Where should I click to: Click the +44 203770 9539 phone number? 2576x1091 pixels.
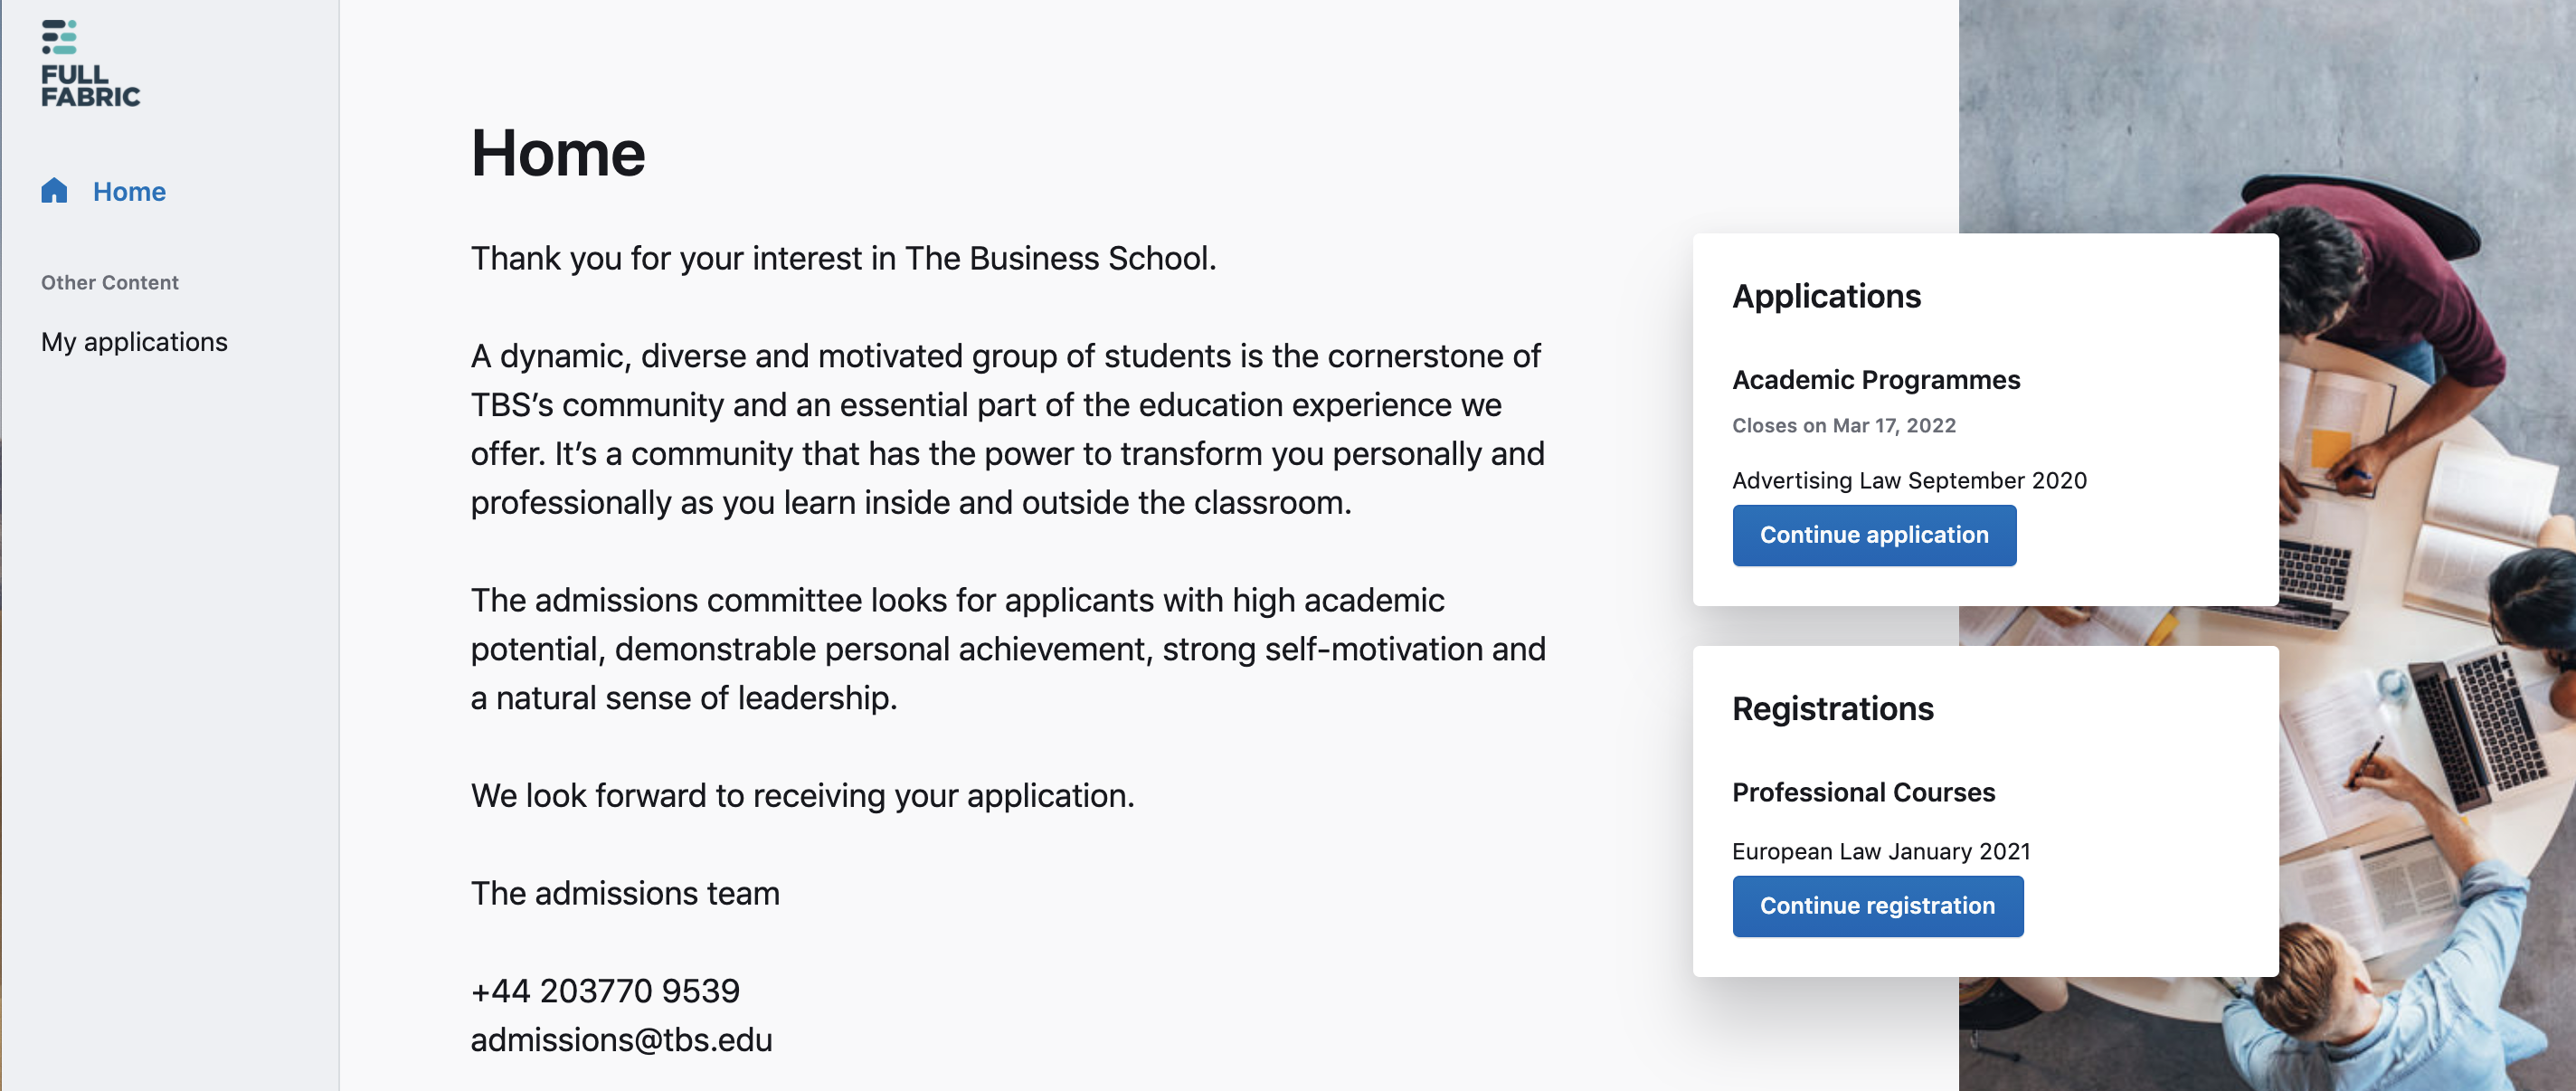click(x=605, y=991)
